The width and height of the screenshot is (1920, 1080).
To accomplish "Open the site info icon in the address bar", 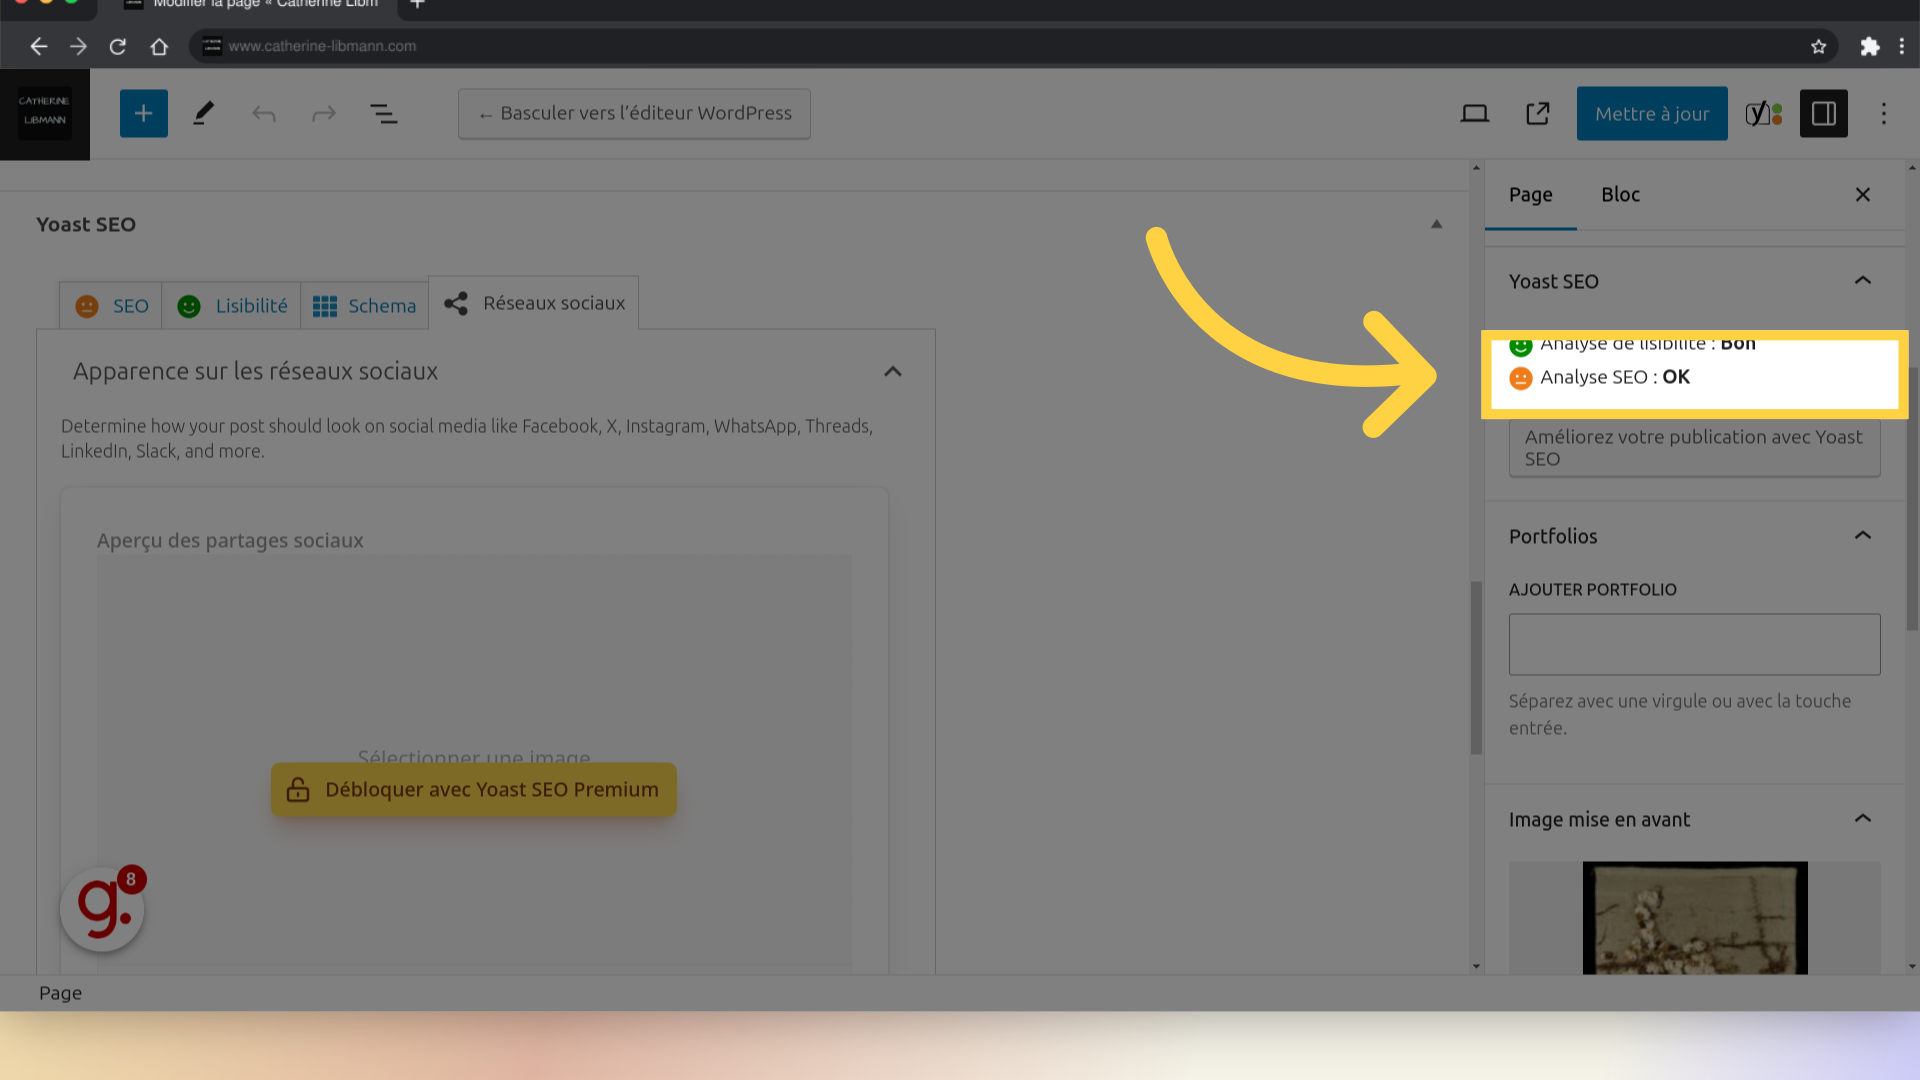I will point(212,46).
